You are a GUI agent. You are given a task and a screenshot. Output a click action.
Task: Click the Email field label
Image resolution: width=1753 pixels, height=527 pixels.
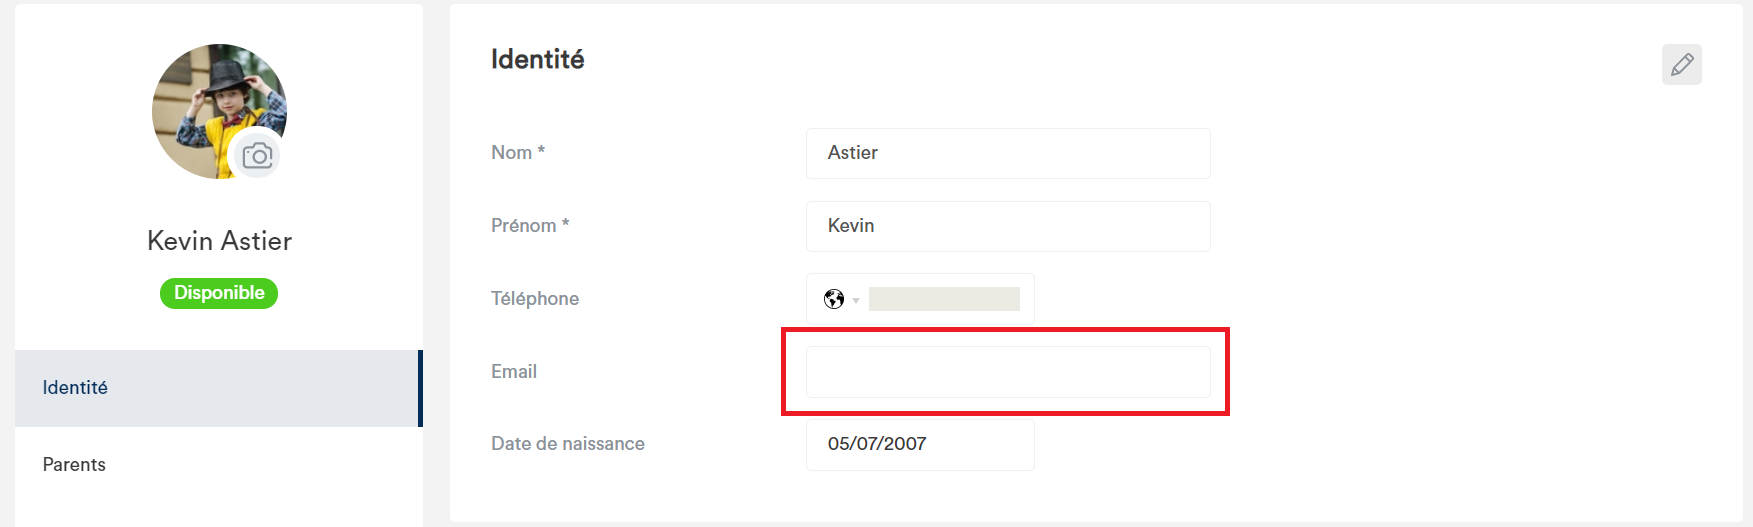(514, 372)
